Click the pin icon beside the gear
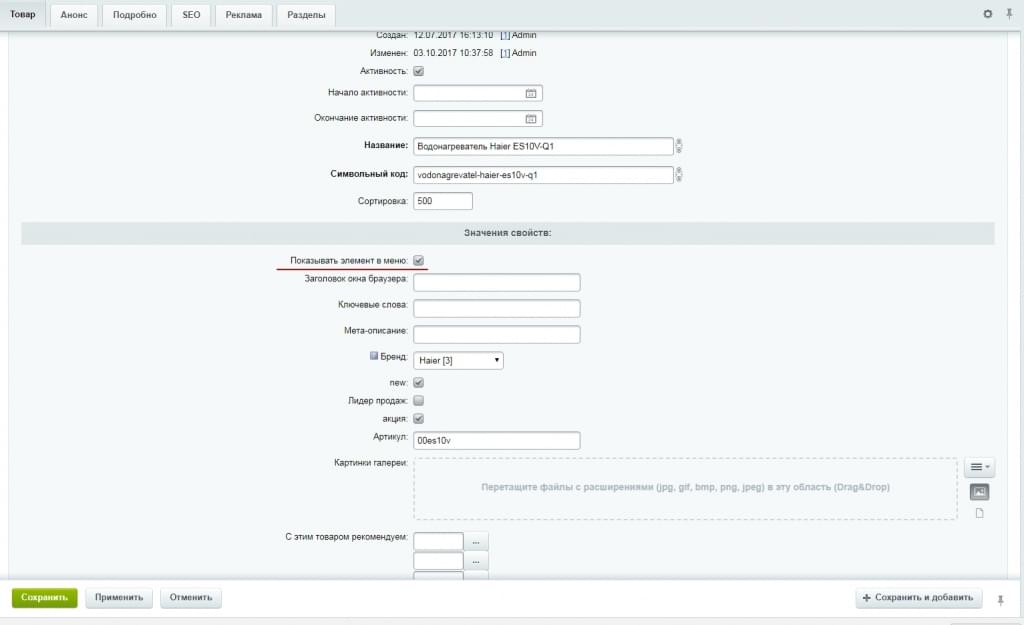1024x625 pixels. (1009, 14)
